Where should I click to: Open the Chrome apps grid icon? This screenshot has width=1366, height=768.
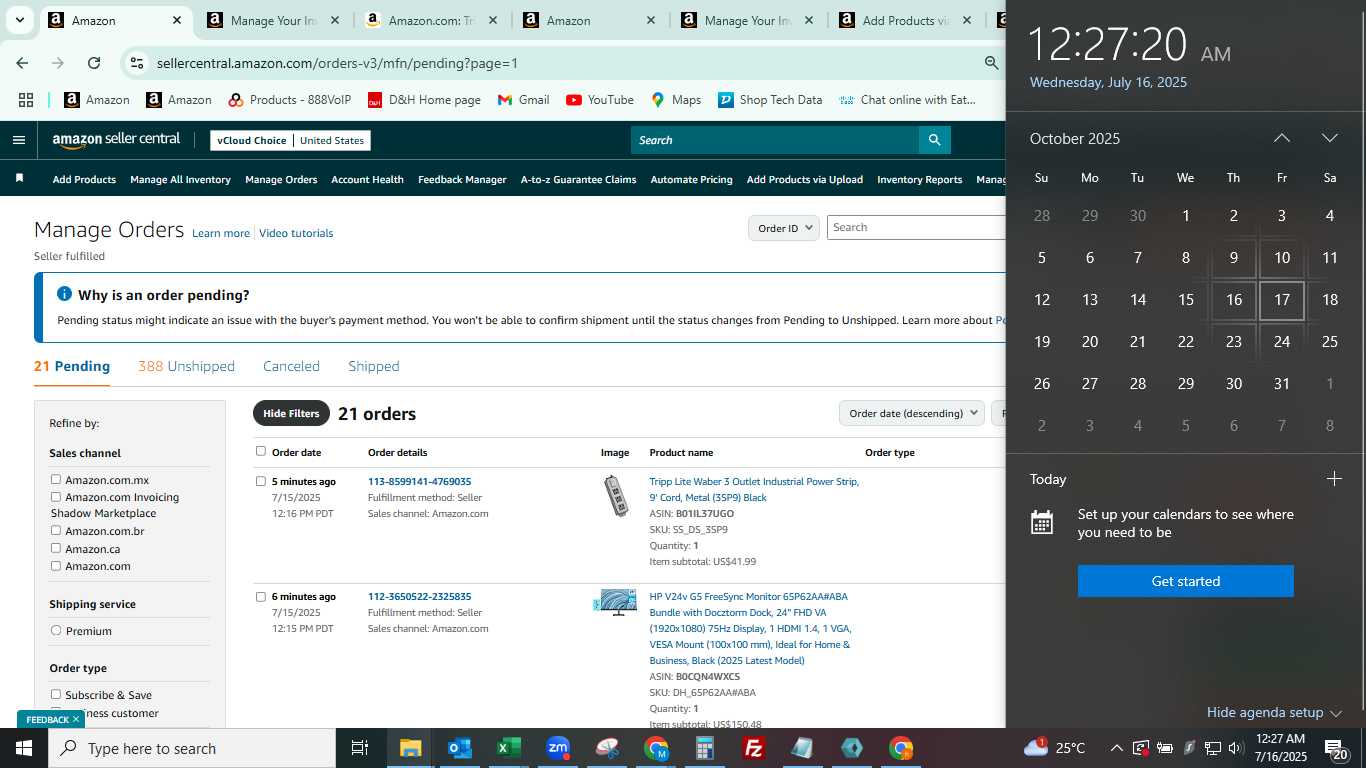tap(26, 100)
